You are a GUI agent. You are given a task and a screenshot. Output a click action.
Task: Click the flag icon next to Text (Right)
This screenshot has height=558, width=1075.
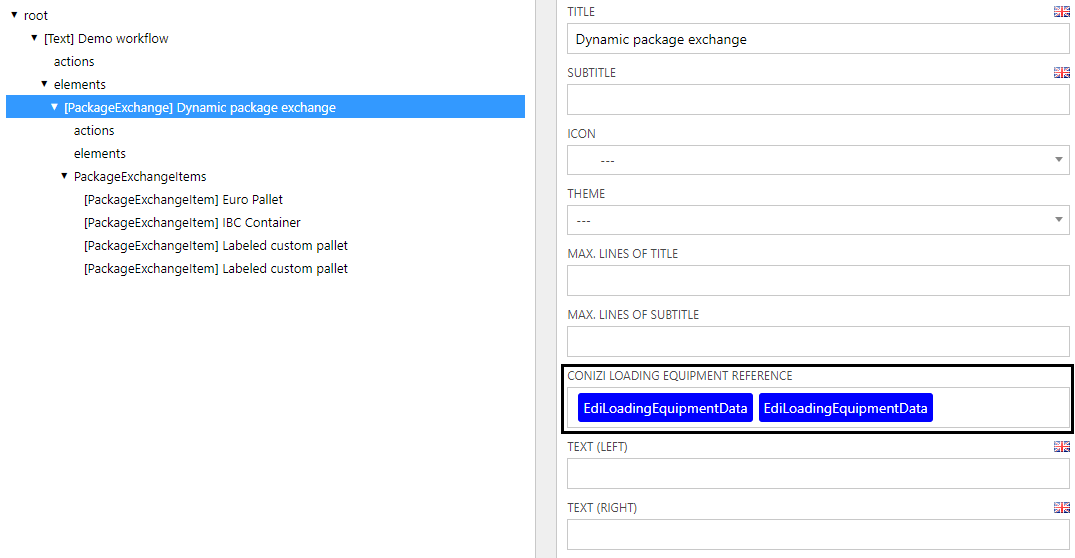tap(1061, 508)
